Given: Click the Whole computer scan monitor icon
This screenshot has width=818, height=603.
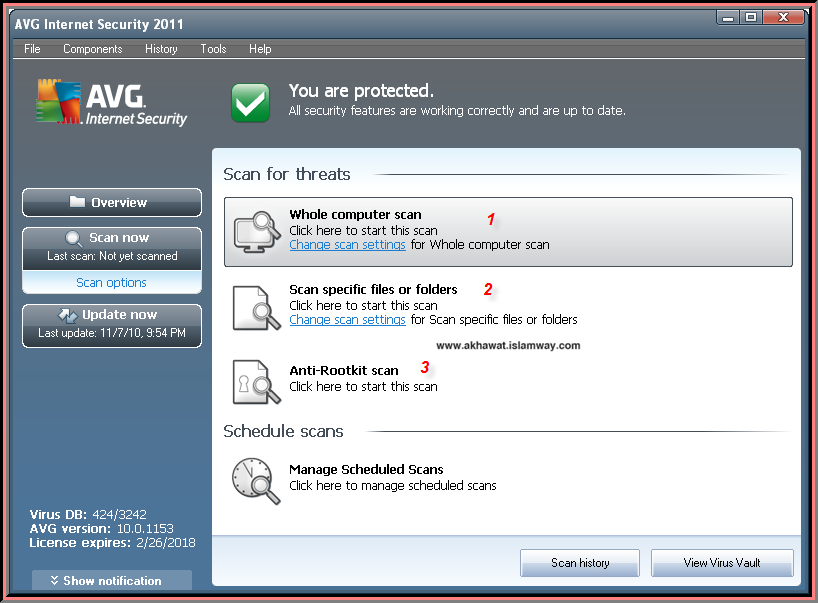Looking at the screenshot, I should click(x=257, y=232).
